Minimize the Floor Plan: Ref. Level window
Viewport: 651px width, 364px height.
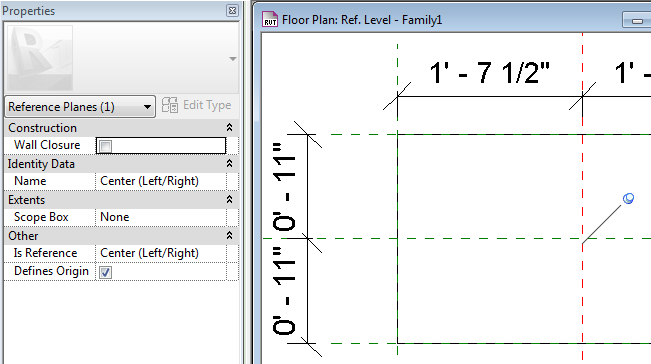637,20
